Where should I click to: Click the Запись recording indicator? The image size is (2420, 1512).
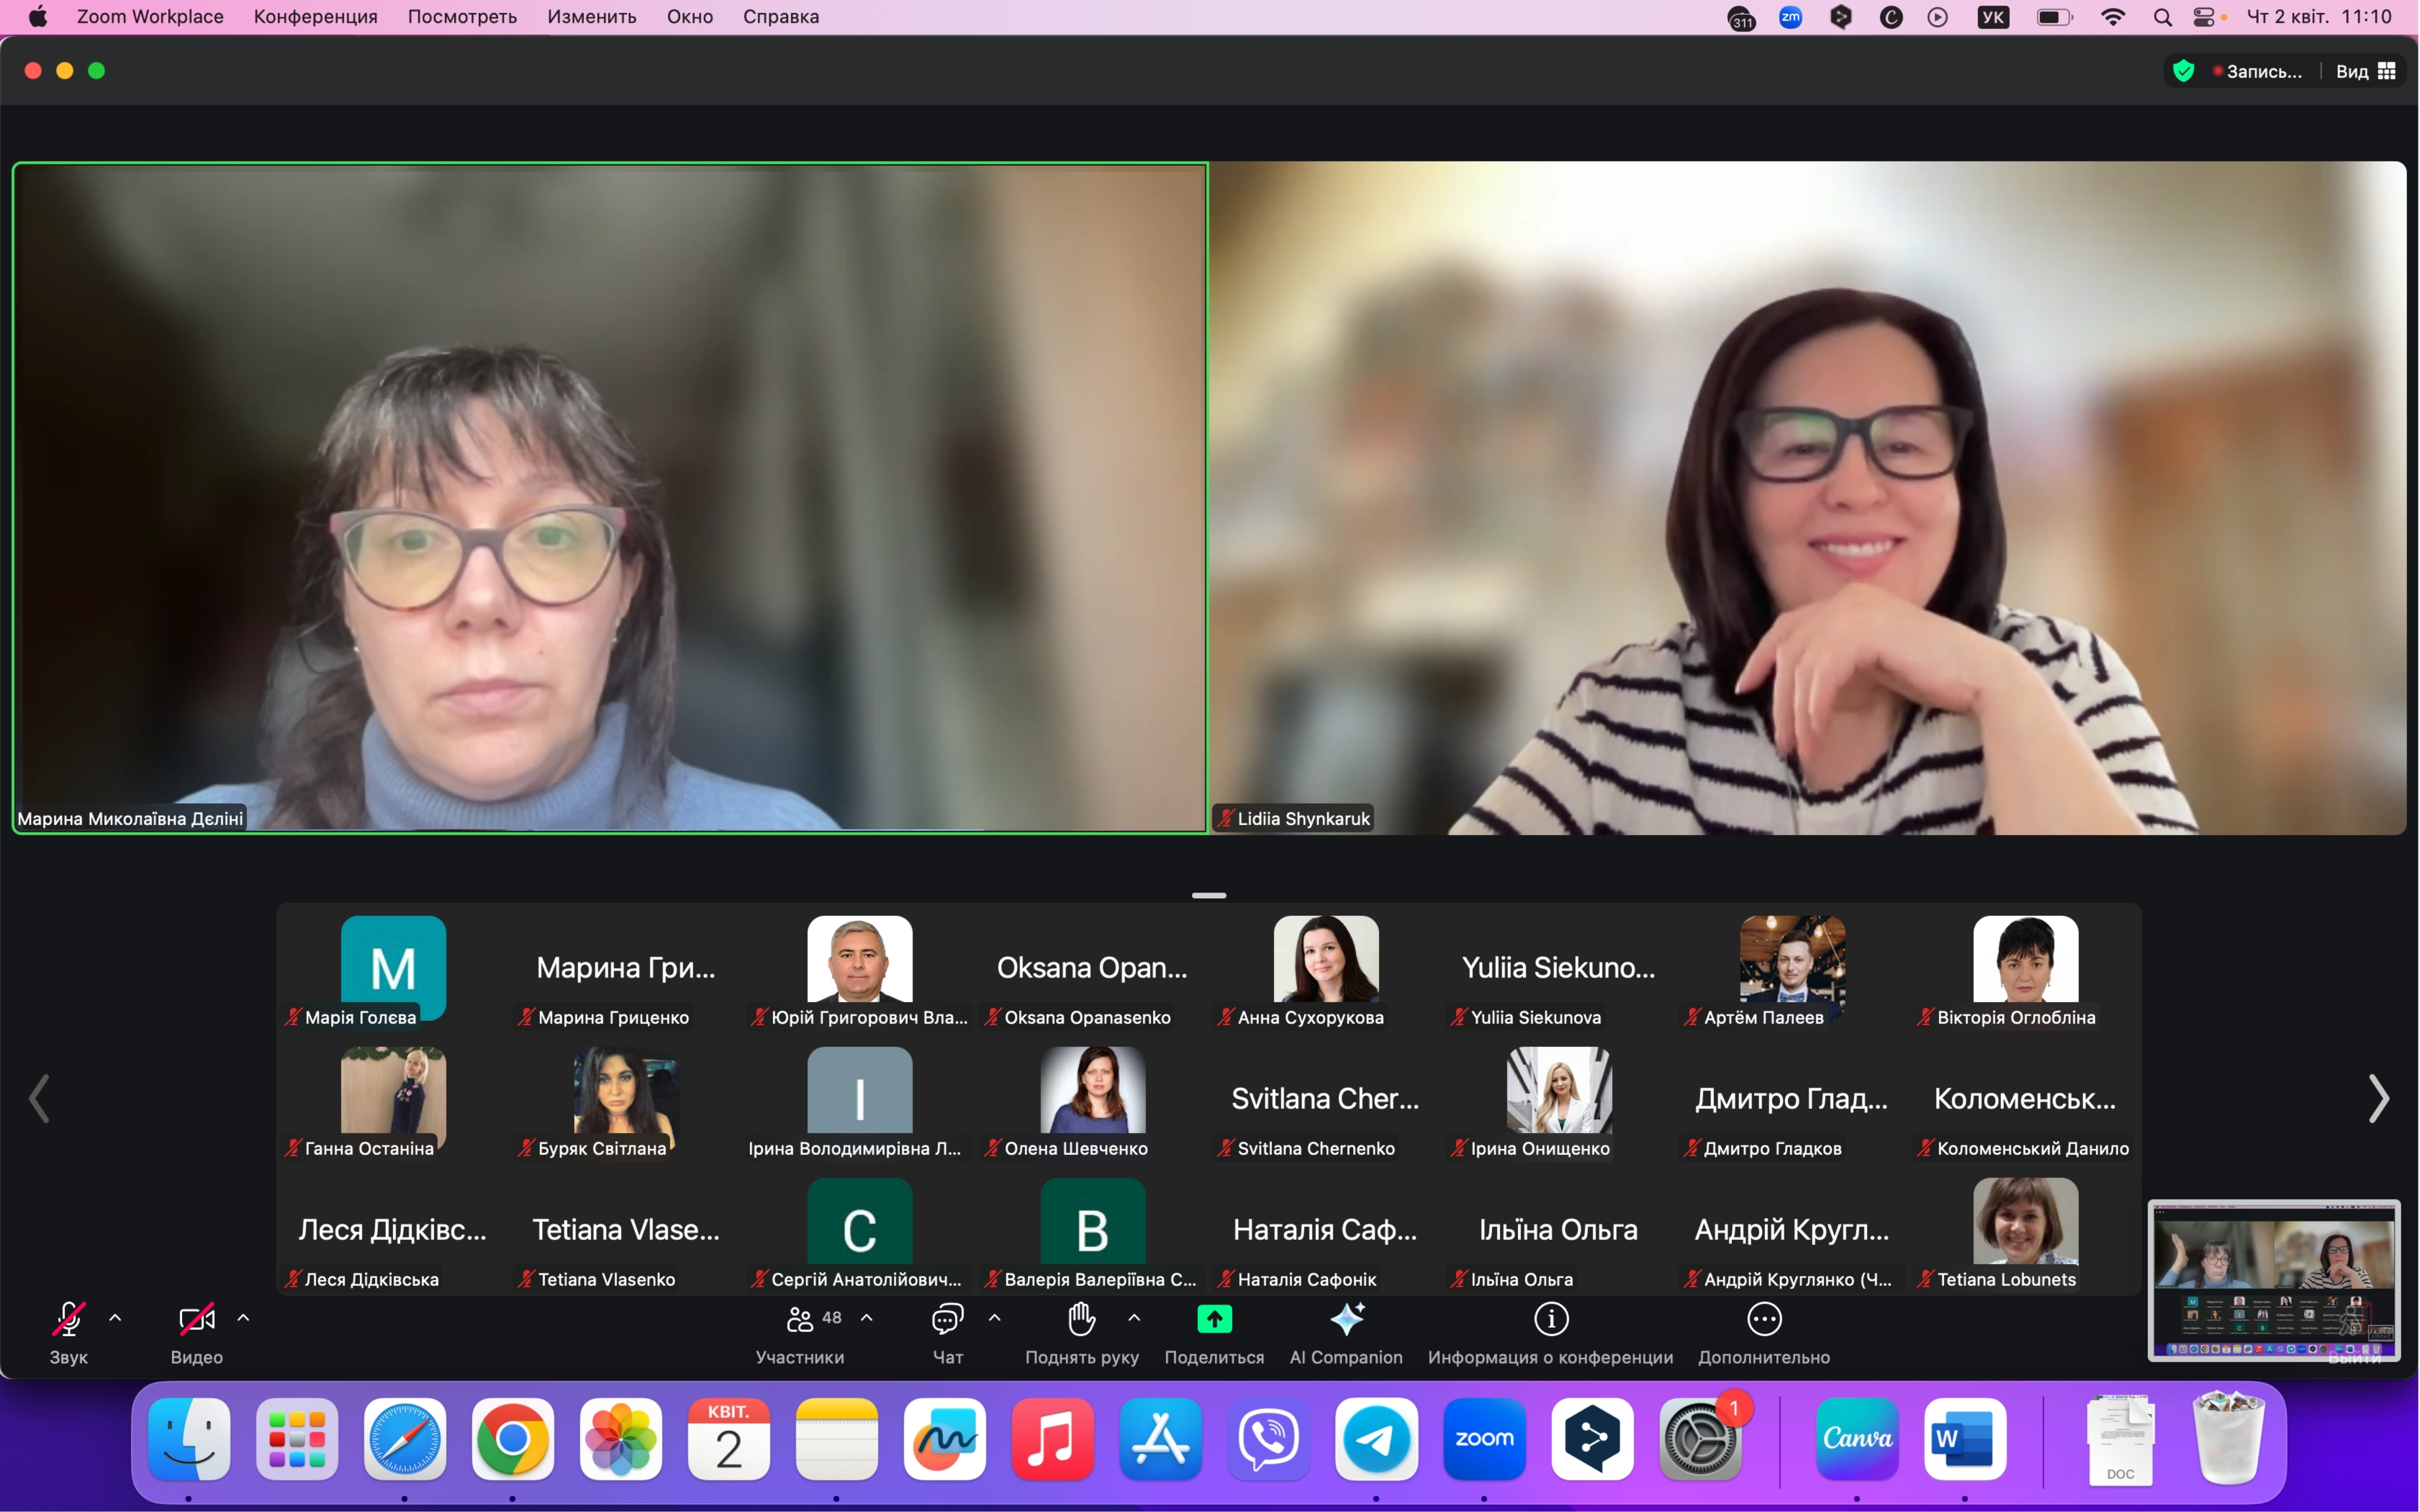pyautogui.click(x=2258, y=71)
